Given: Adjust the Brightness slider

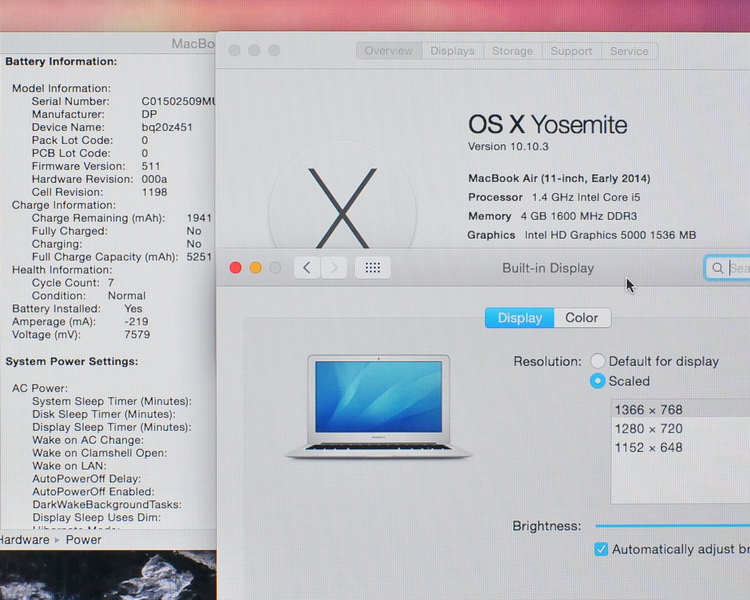Looking at the screenshot, I should (x=673, y=526).
